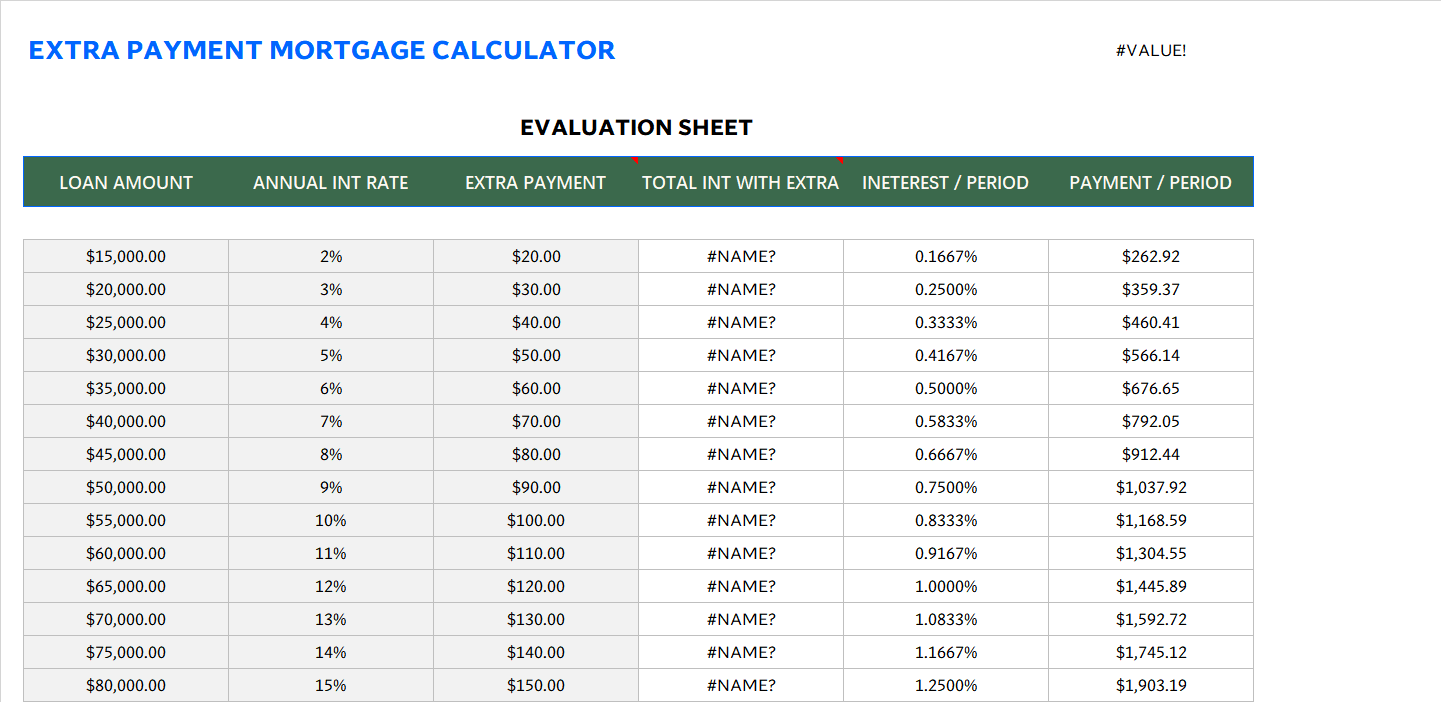1441x702 pixels.
Task: Select the 0.1667% interest per period cell
Action: (x=946, y=256)
